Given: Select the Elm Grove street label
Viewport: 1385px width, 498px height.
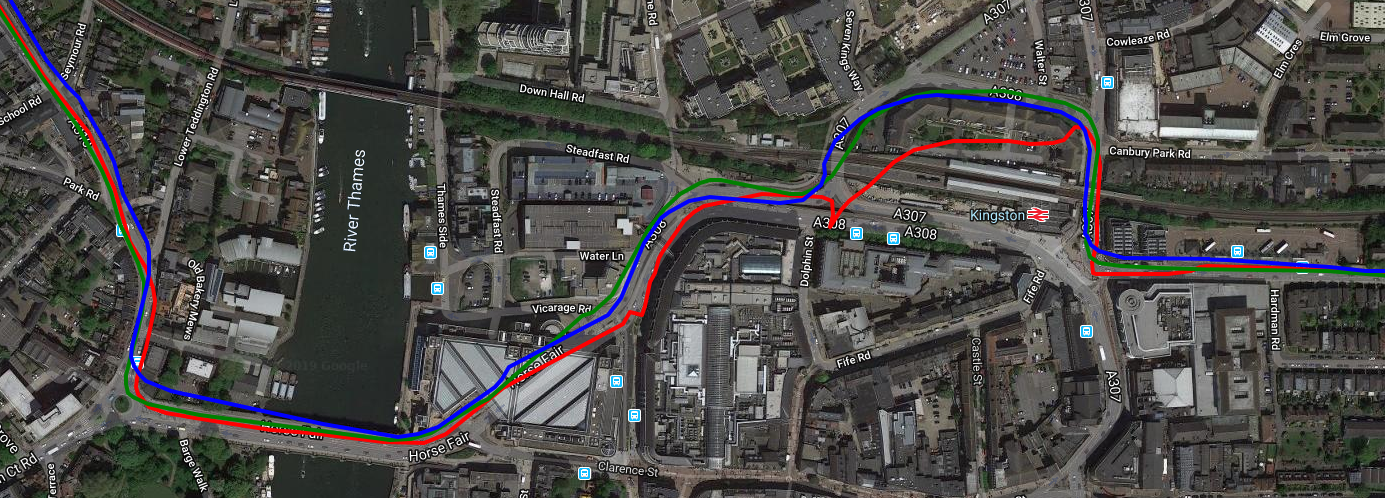Looking at the screenshot, I should (1345, 38).
